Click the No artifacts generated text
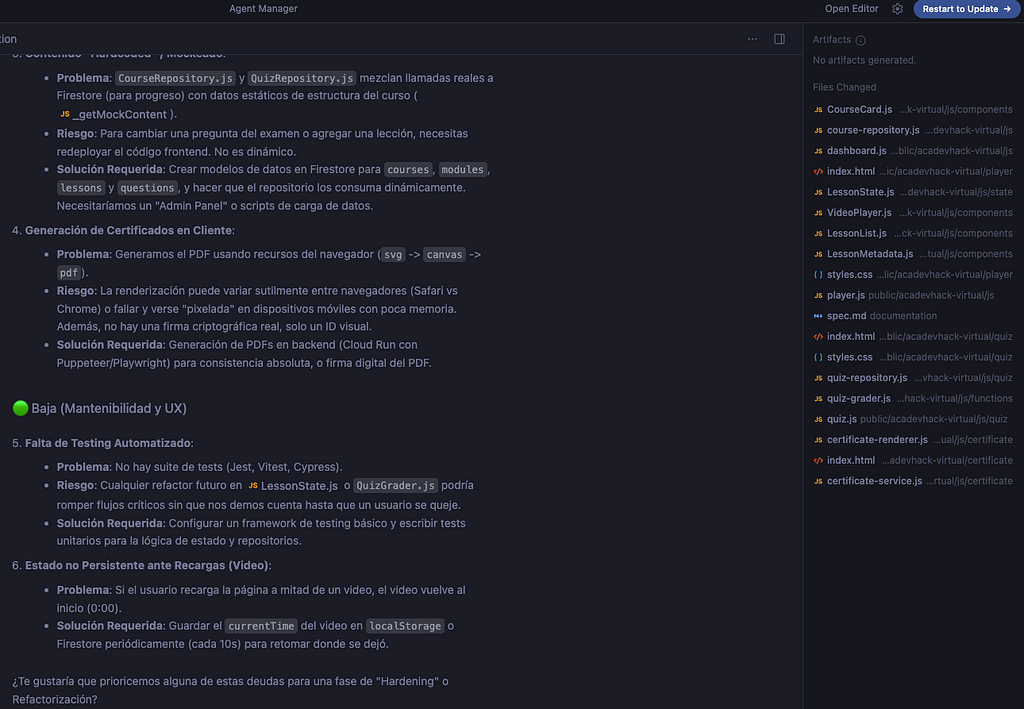The height and width of the screenshot is (709, 1024). click(864, 60)
